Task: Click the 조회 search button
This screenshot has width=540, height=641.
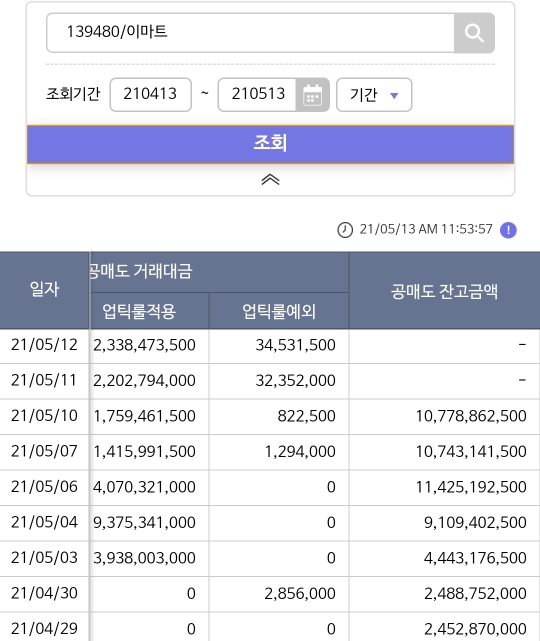Action: (x=270, y=144)
